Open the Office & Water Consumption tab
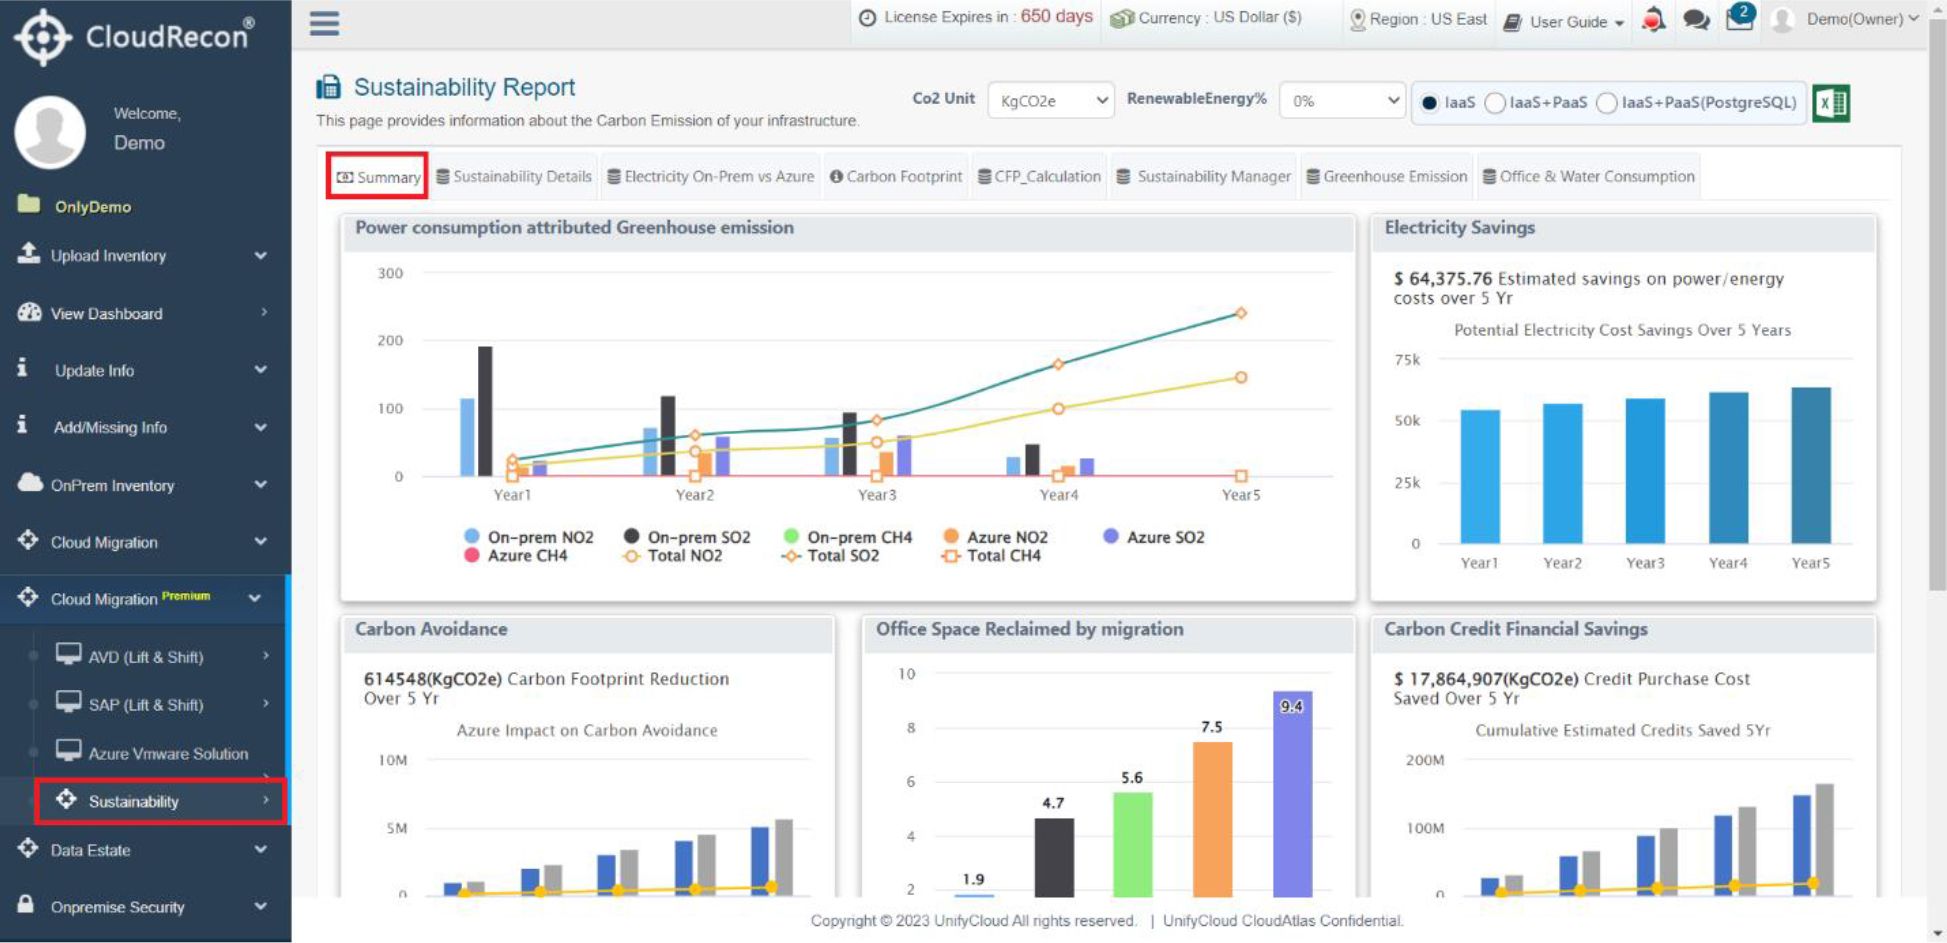1947x943 pixels. (1588, 176)
